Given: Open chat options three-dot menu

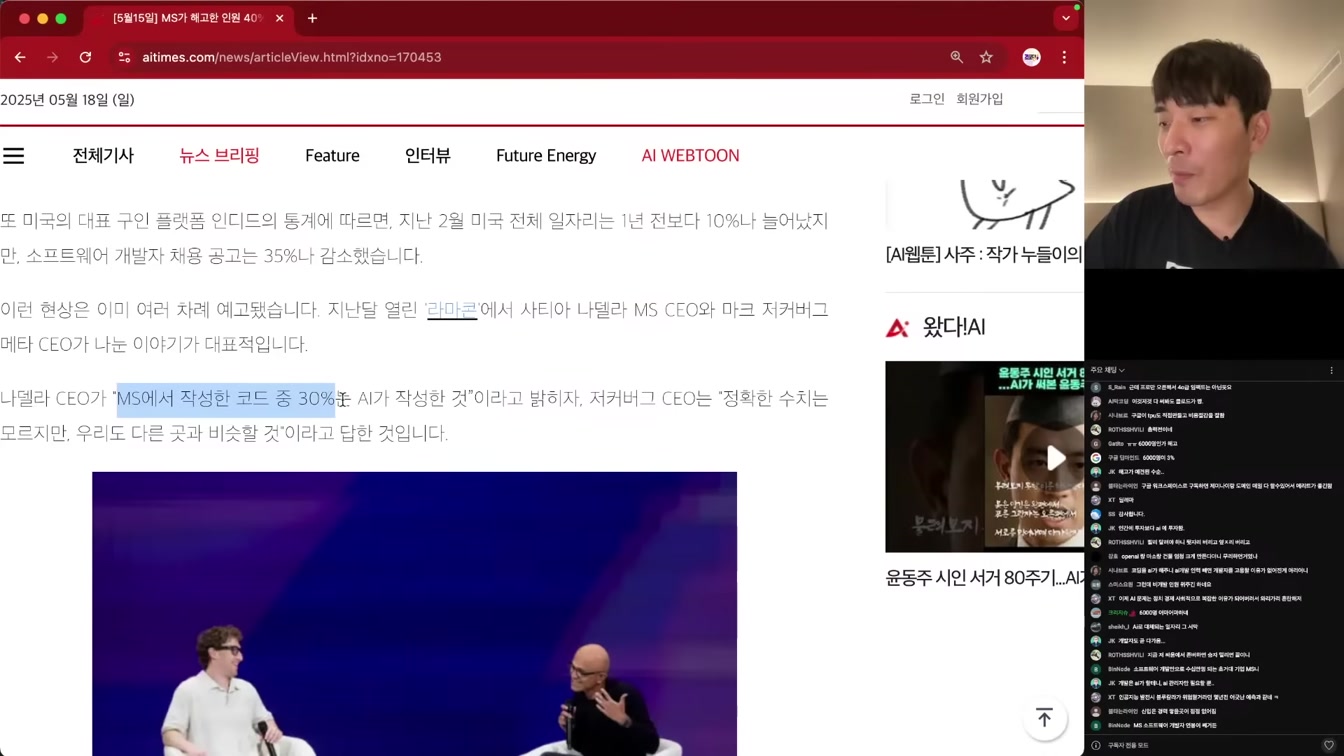Looking at the screenshot, I should tap(1331, 370).
